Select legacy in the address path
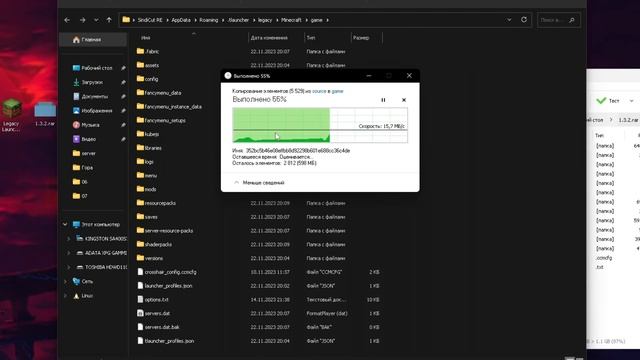 (x=265, y=20)
